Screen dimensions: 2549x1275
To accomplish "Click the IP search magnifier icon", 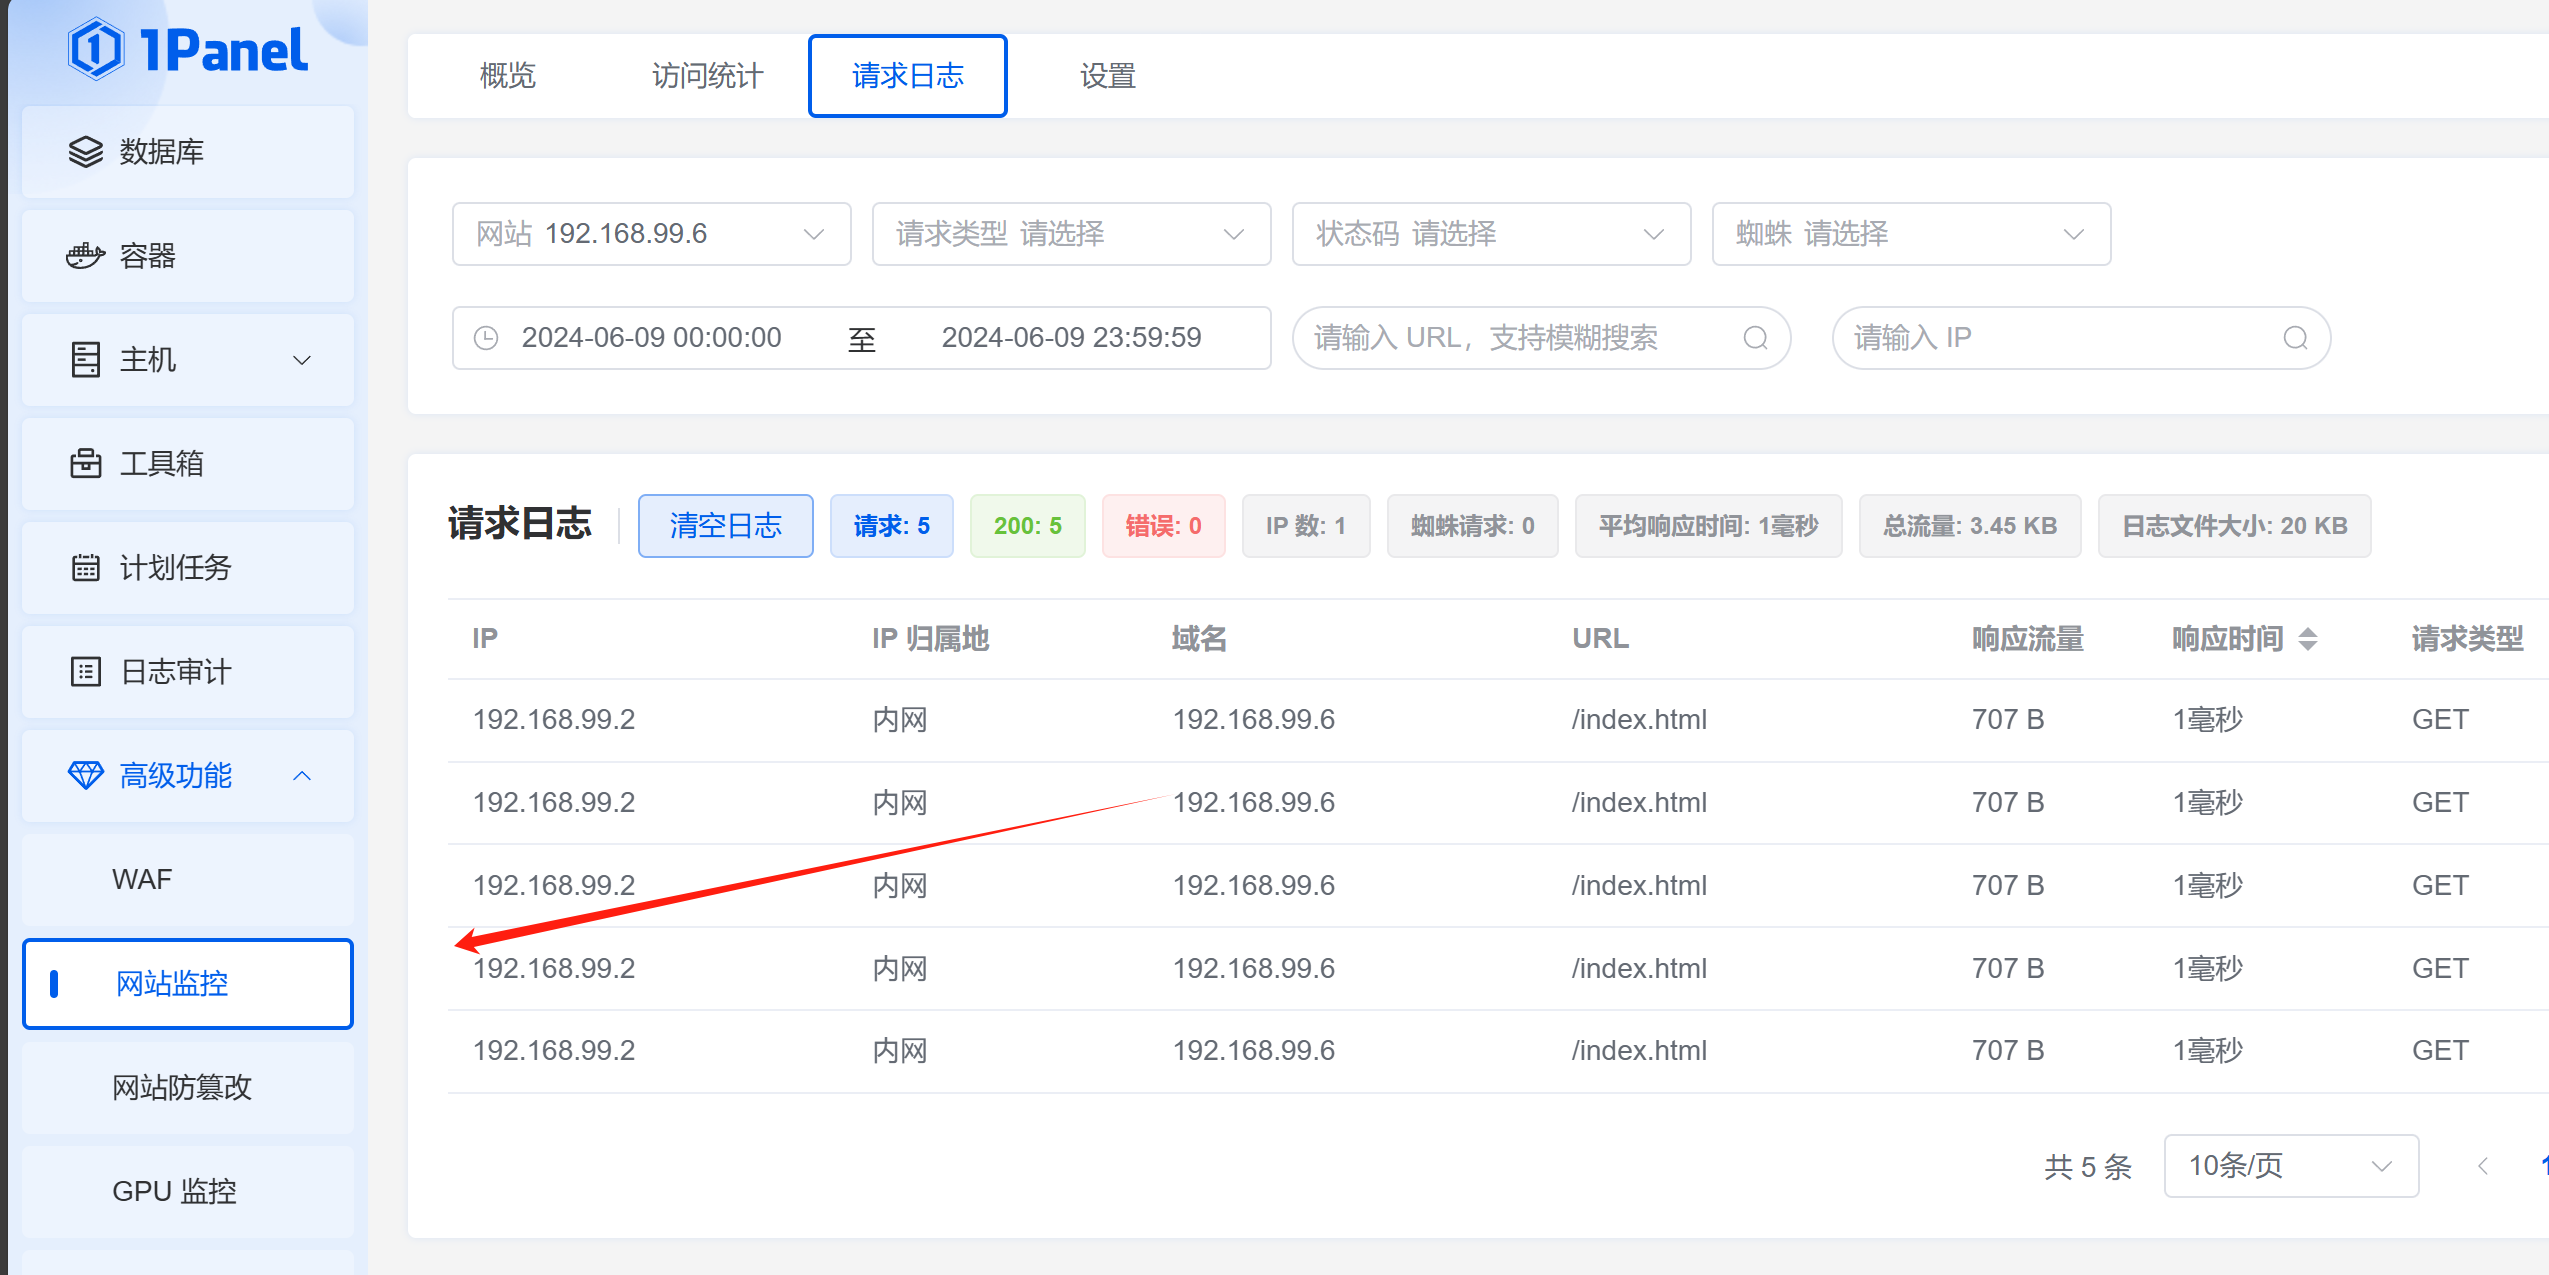I will (x=2295, y=338).
